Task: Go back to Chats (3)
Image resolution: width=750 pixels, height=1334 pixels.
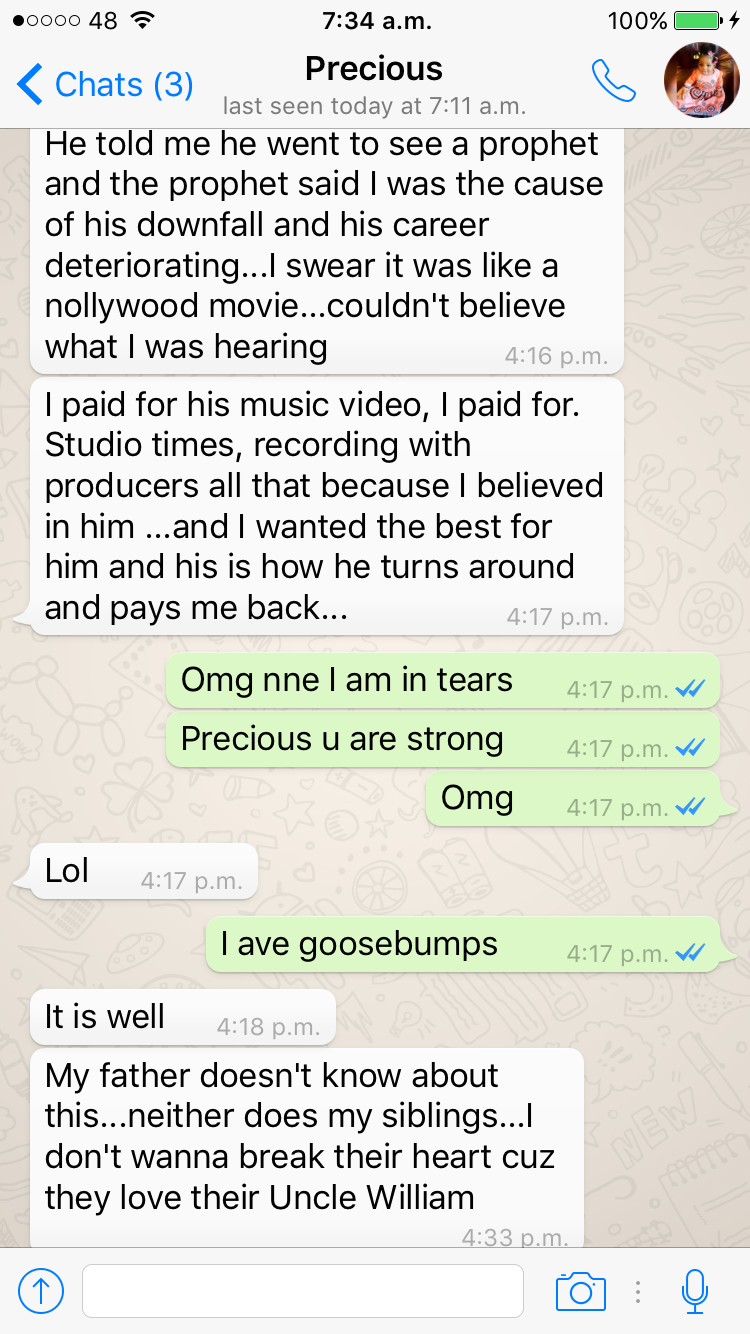Action: 105,85
